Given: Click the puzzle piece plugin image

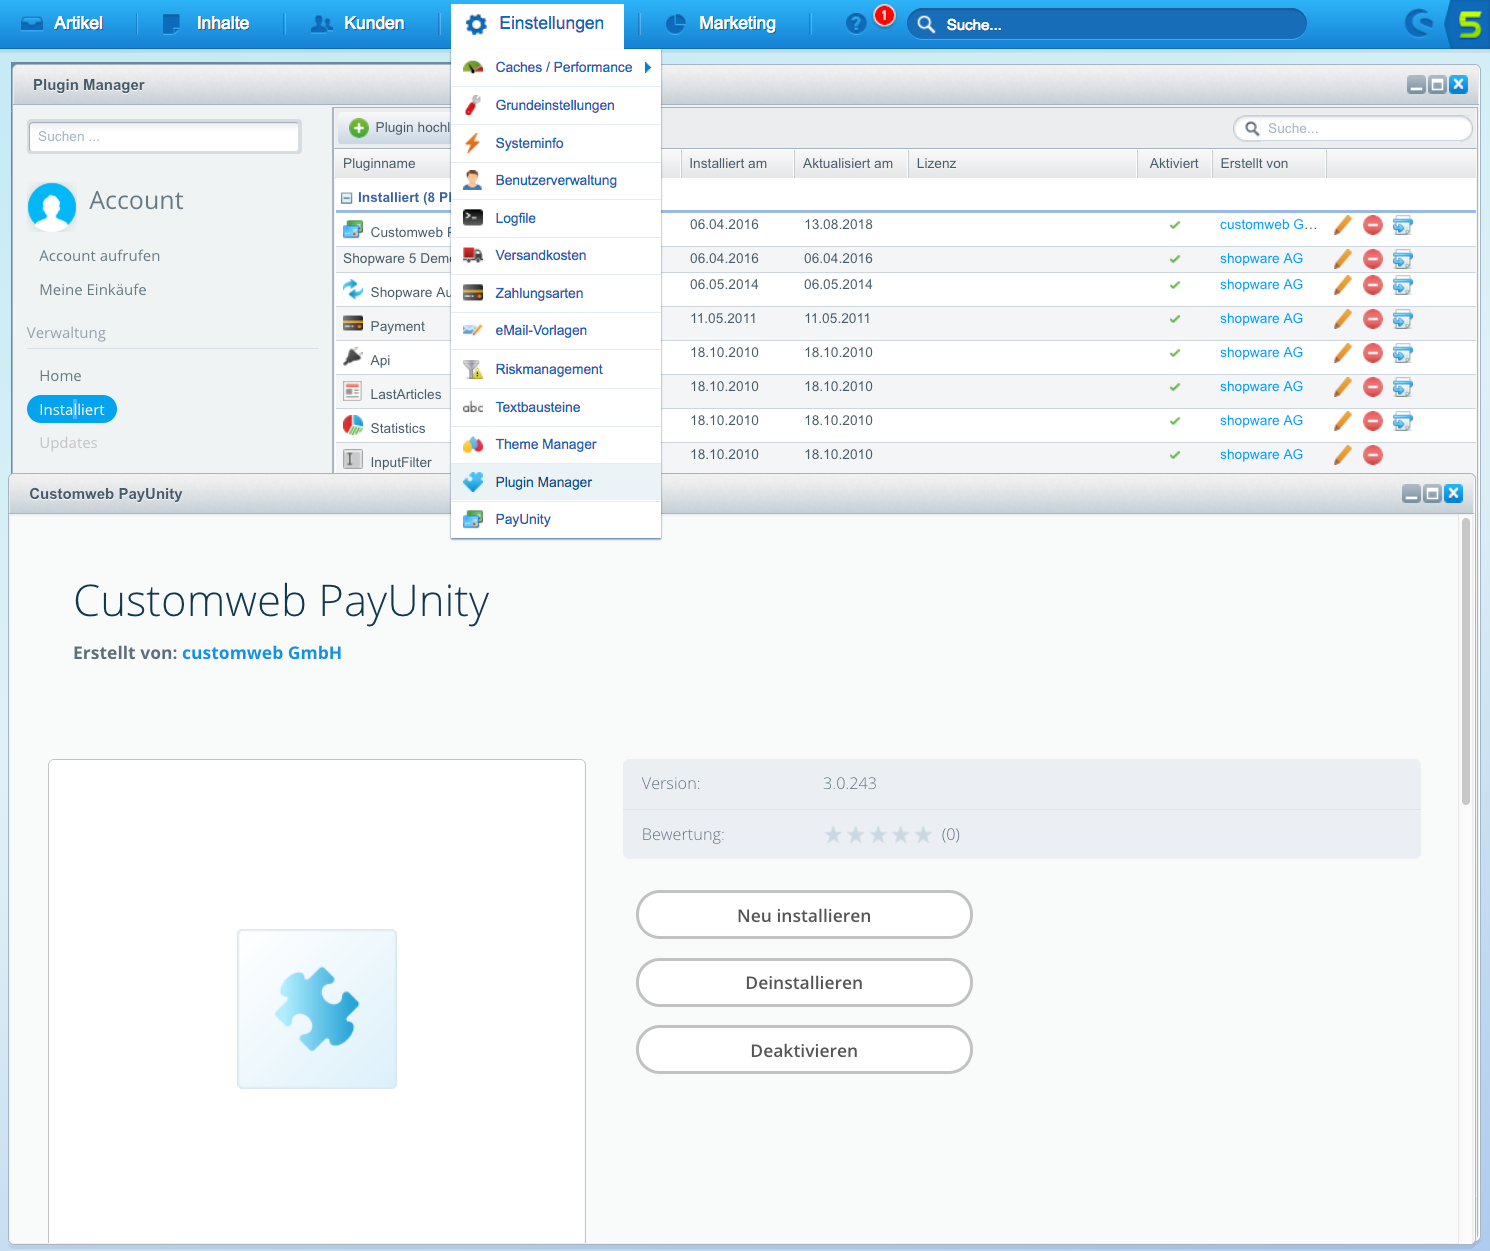Looking at the screenshot, I should (317, 1009).
